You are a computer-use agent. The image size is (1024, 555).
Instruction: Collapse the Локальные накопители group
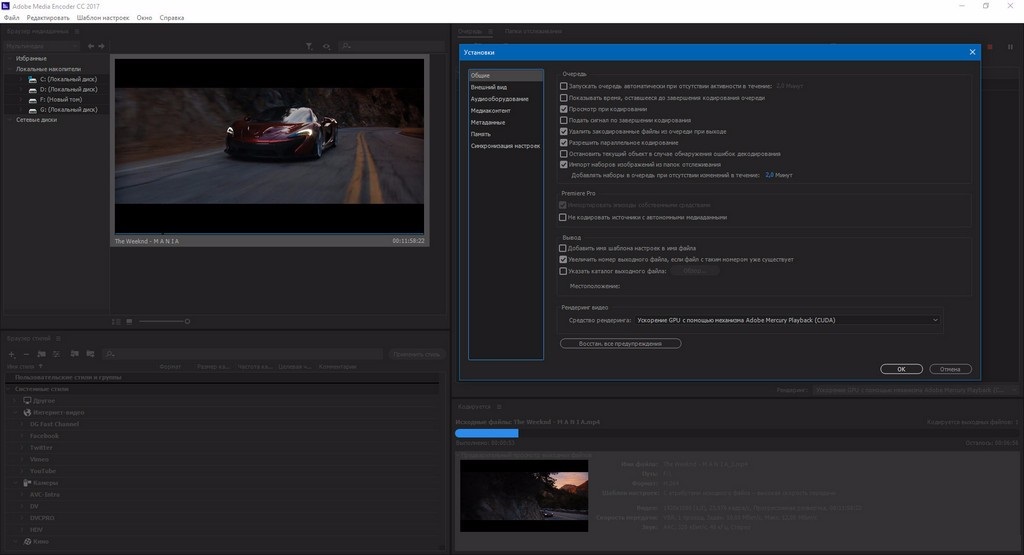[9, 69]
